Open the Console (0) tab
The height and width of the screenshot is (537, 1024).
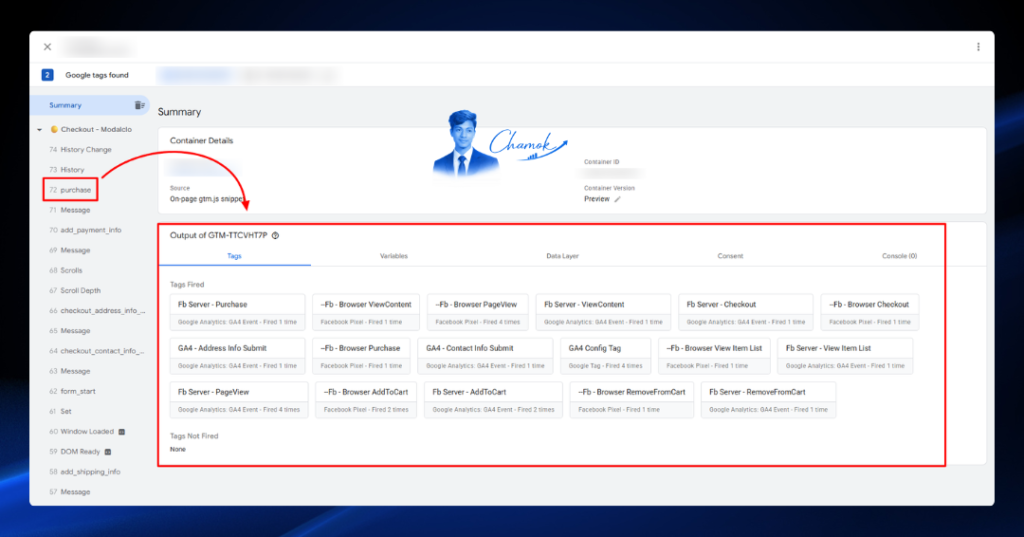tap(899, 256)
